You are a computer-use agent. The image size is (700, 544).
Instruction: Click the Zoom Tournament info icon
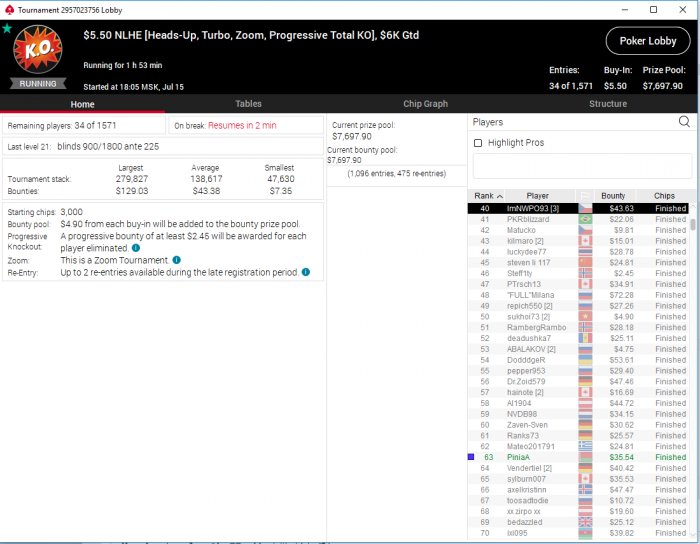(176, 260)
